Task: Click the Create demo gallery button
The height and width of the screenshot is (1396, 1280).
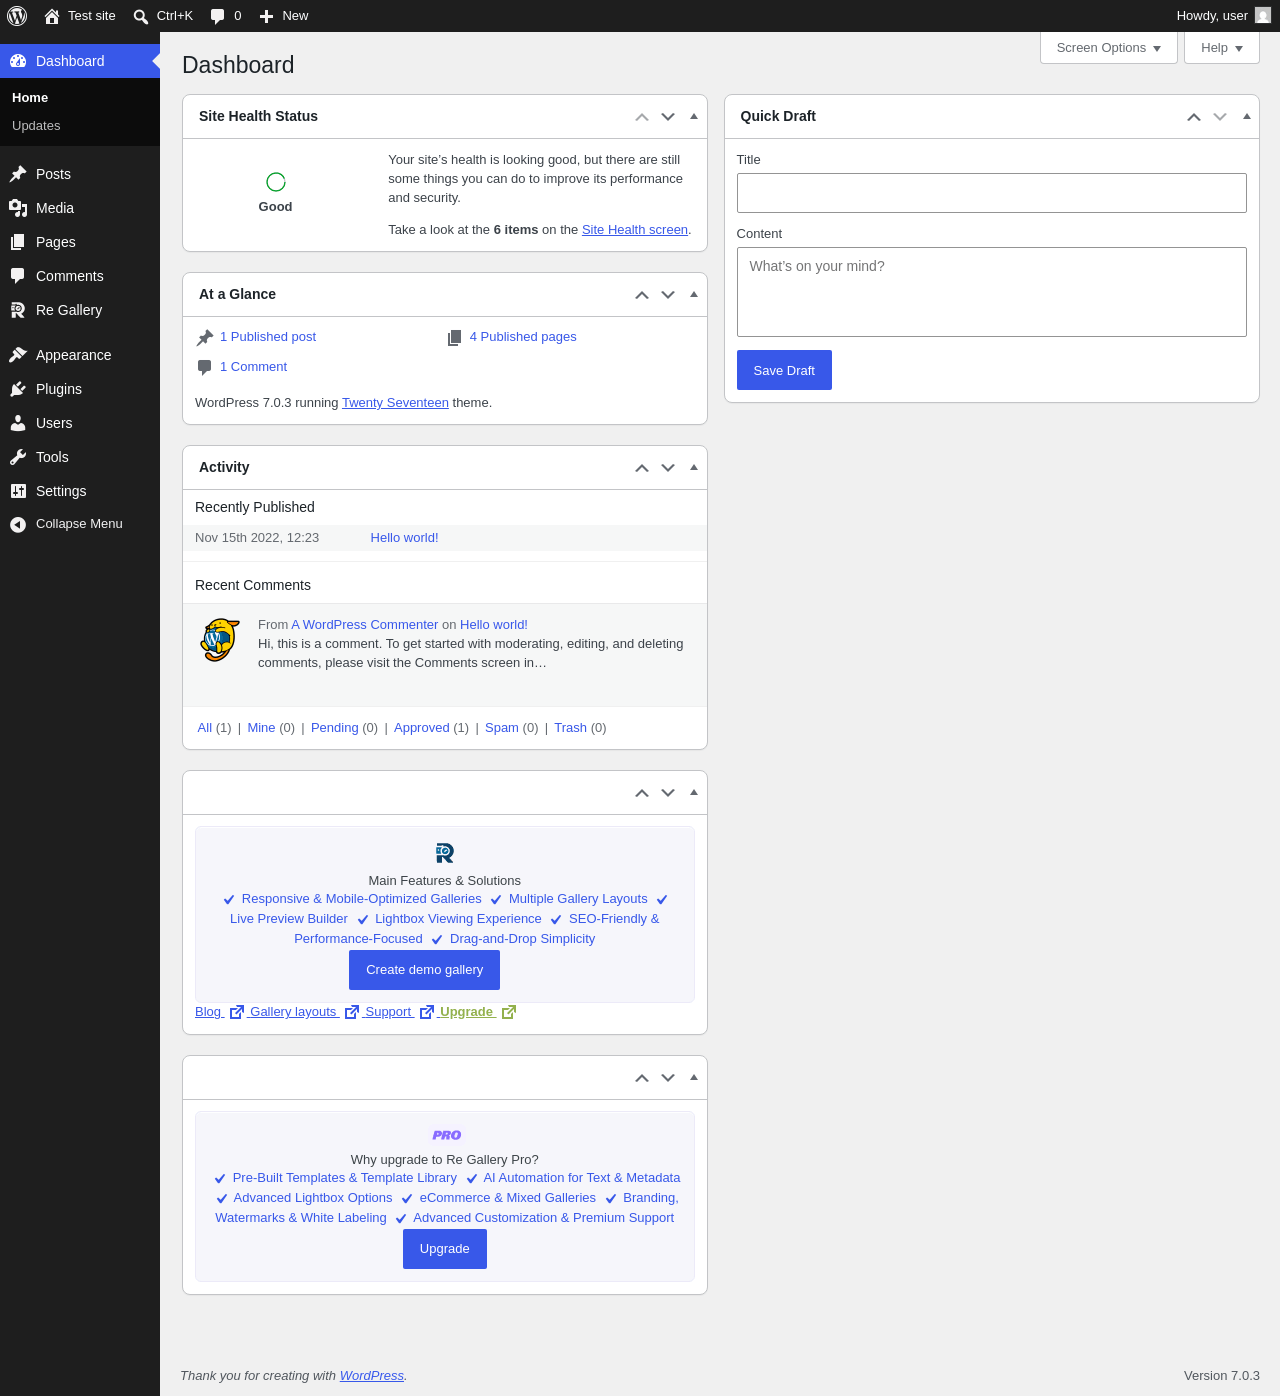Action: (x=424, y=970)
